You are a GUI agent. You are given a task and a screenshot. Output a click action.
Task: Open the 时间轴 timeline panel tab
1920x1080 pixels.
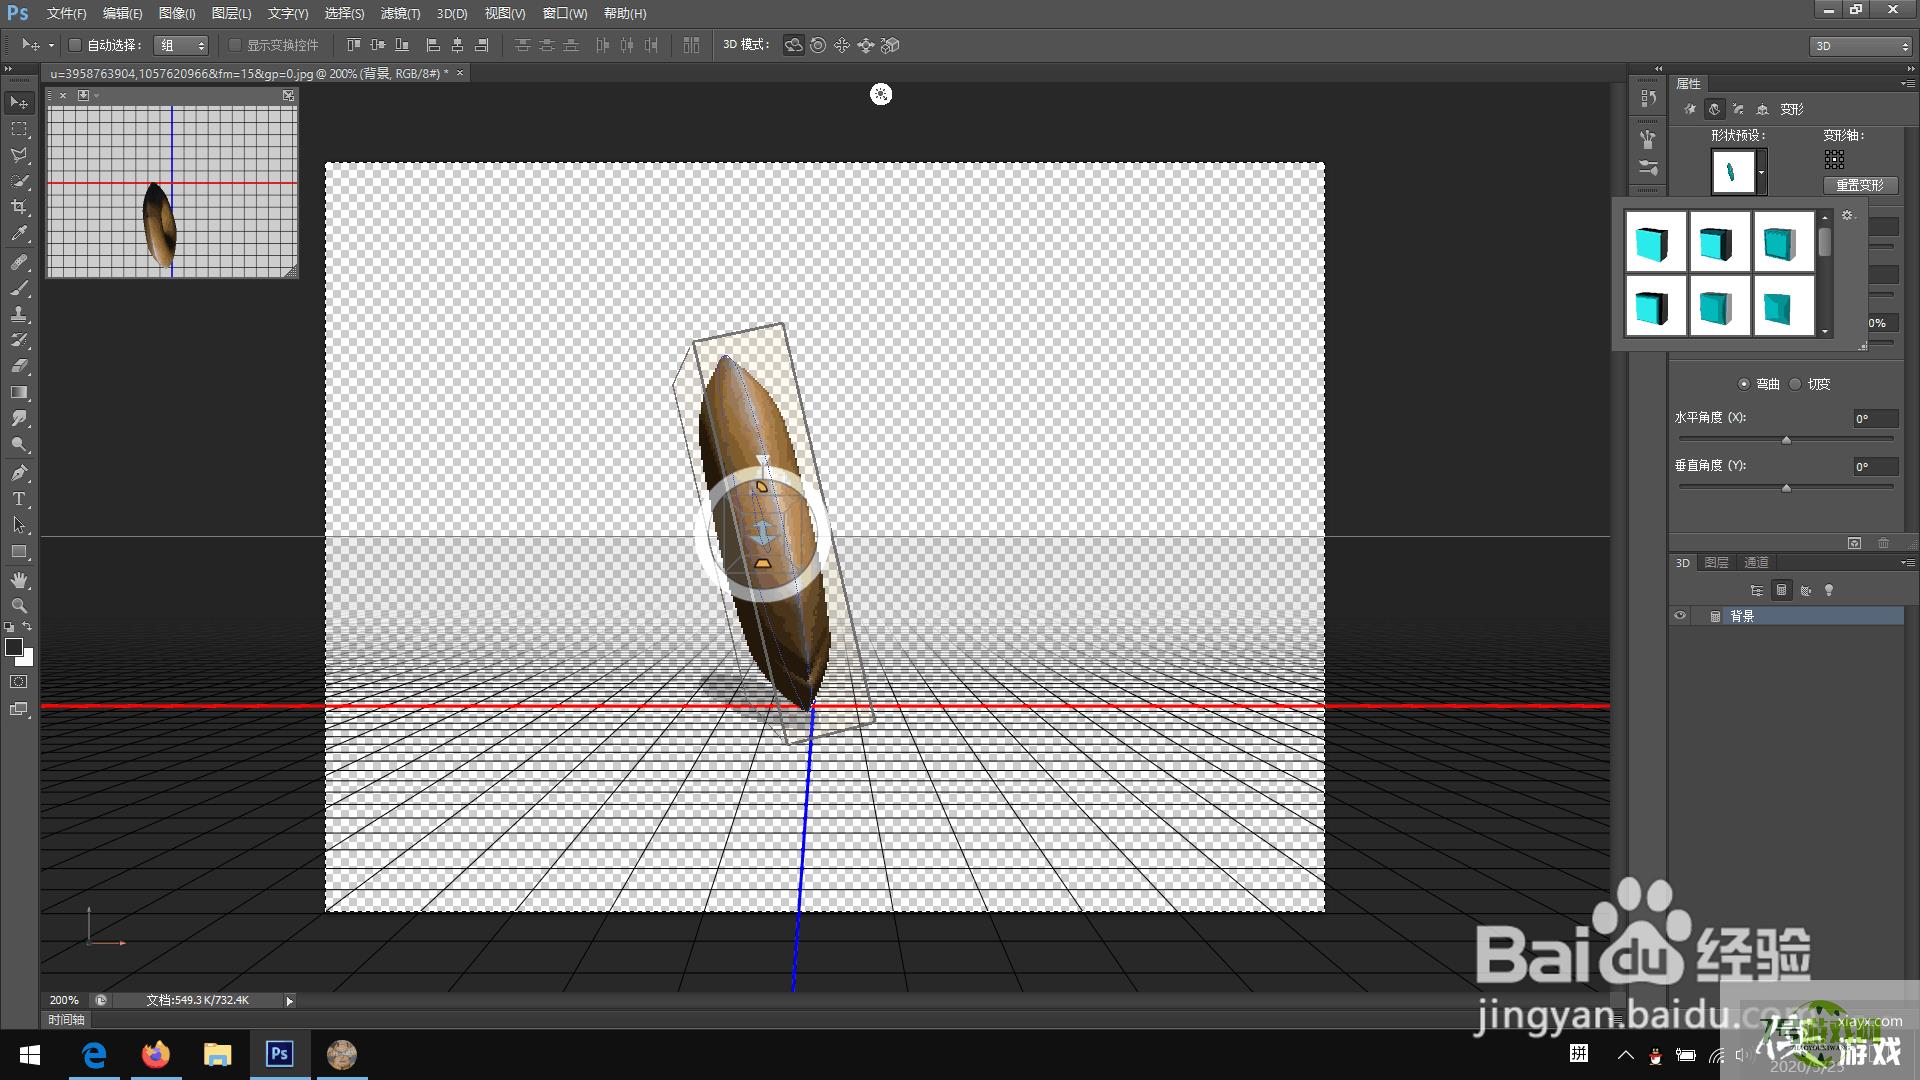pos(66,1020)
